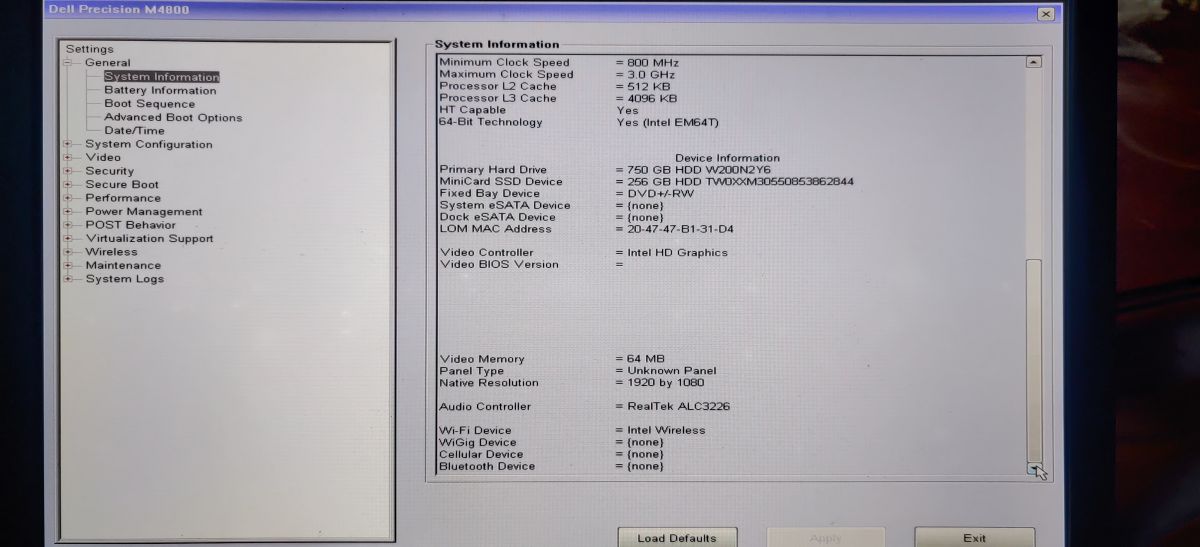The width and height of the screenshot is (1200, 547).
Task: Expand the Security settings node
Action: tap(68, 171)
